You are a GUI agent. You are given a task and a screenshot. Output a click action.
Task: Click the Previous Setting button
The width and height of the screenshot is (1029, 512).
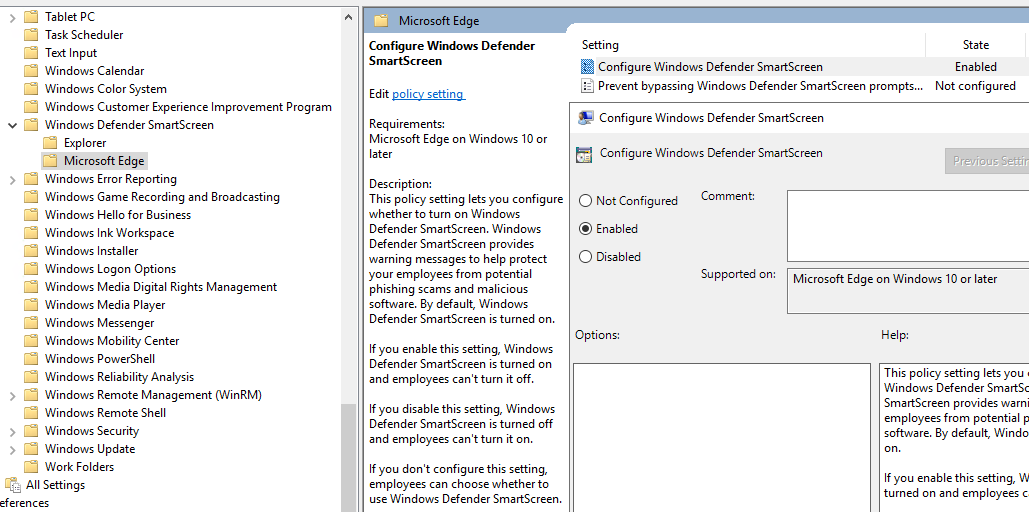click(x=987, y=161)
